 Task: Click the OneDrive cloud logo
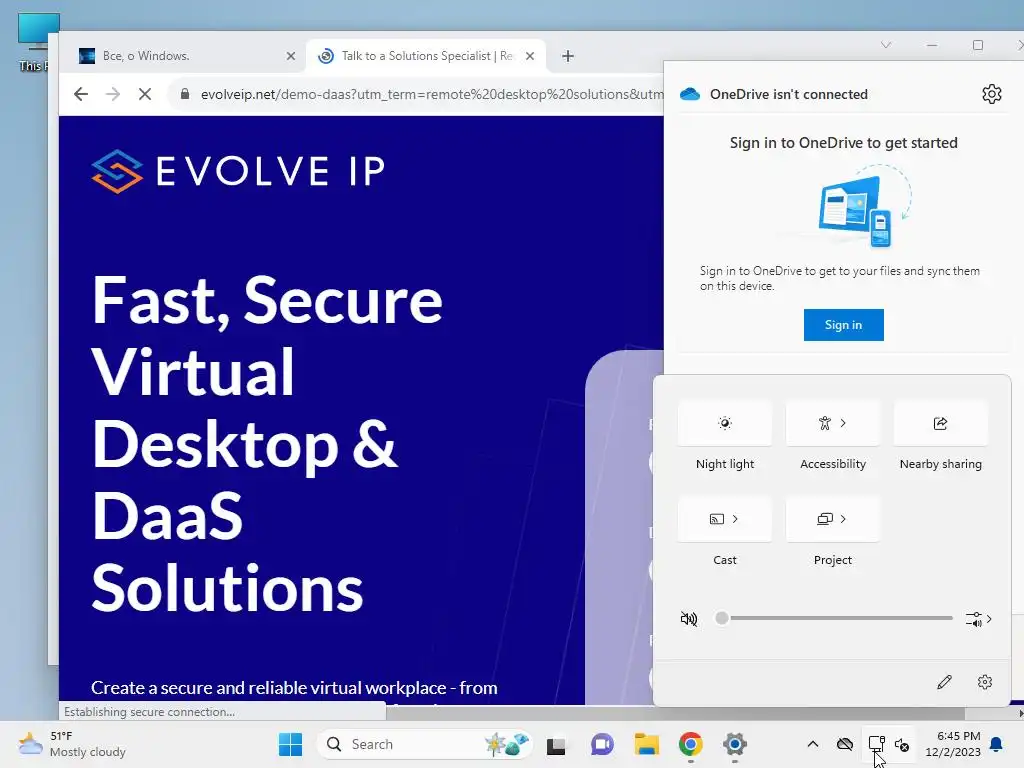point(690,94)
